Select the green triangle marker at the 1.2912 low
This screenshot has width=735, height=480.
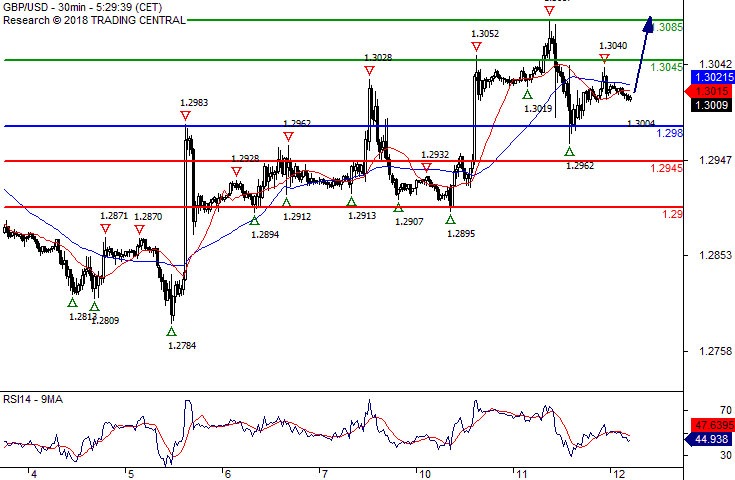coord(286,202)
